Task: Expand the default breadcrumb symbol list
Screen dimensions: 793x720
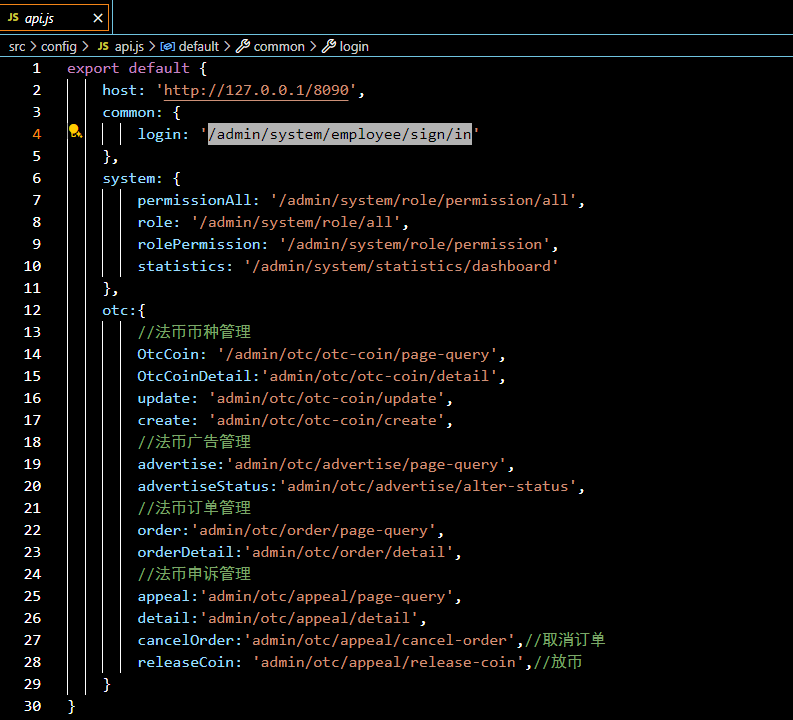Action: click(199, 46)
